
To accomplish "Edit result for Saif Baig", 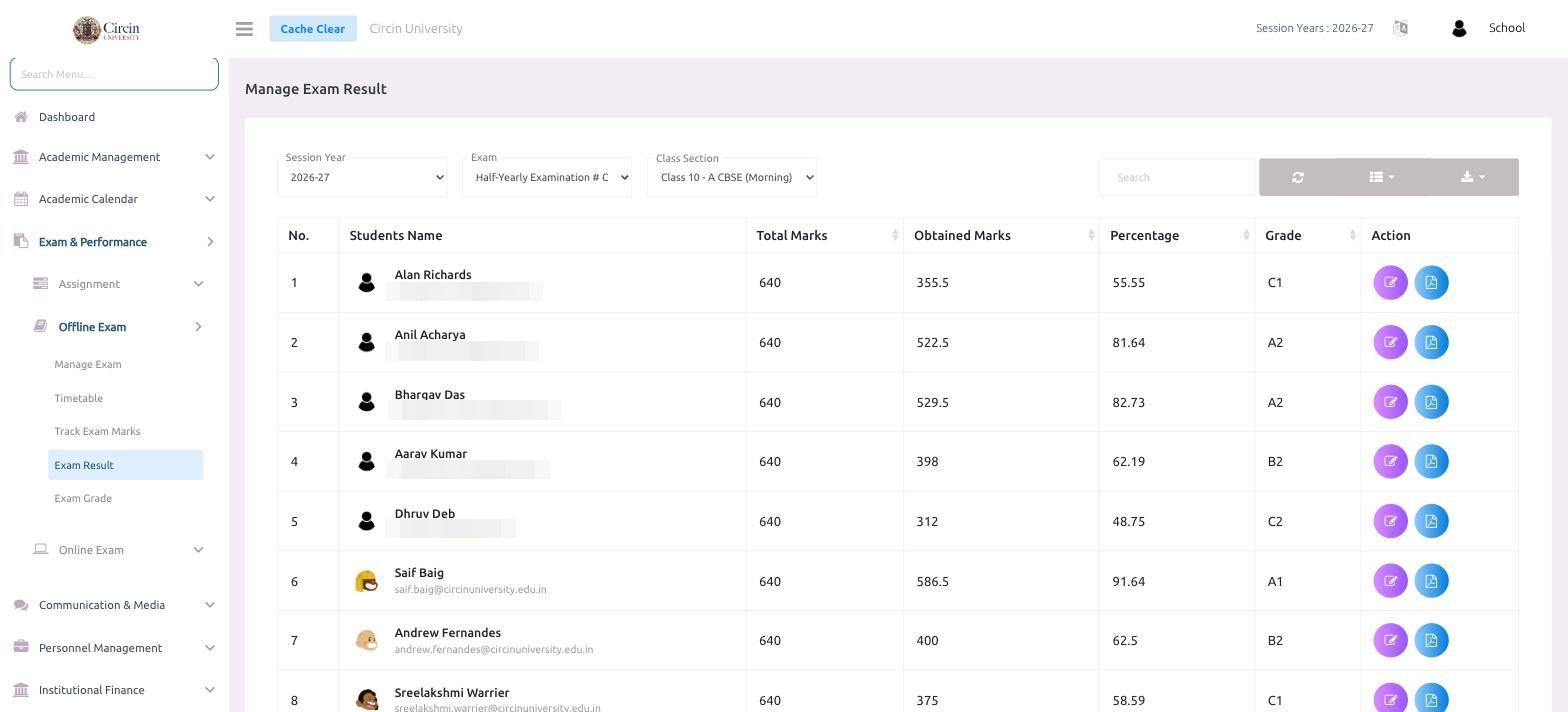I will tap(1390, 581).
